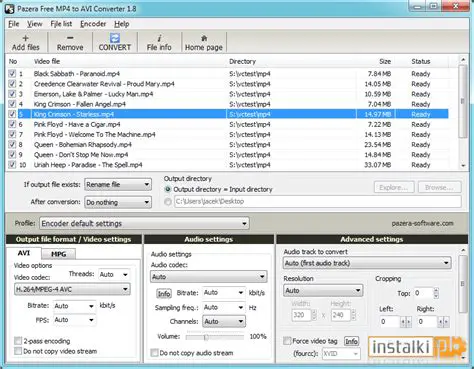Viewport: 474px width, 369px height.
Task: Click the cropping Right stepper
Action: click(x=443, y=322)
